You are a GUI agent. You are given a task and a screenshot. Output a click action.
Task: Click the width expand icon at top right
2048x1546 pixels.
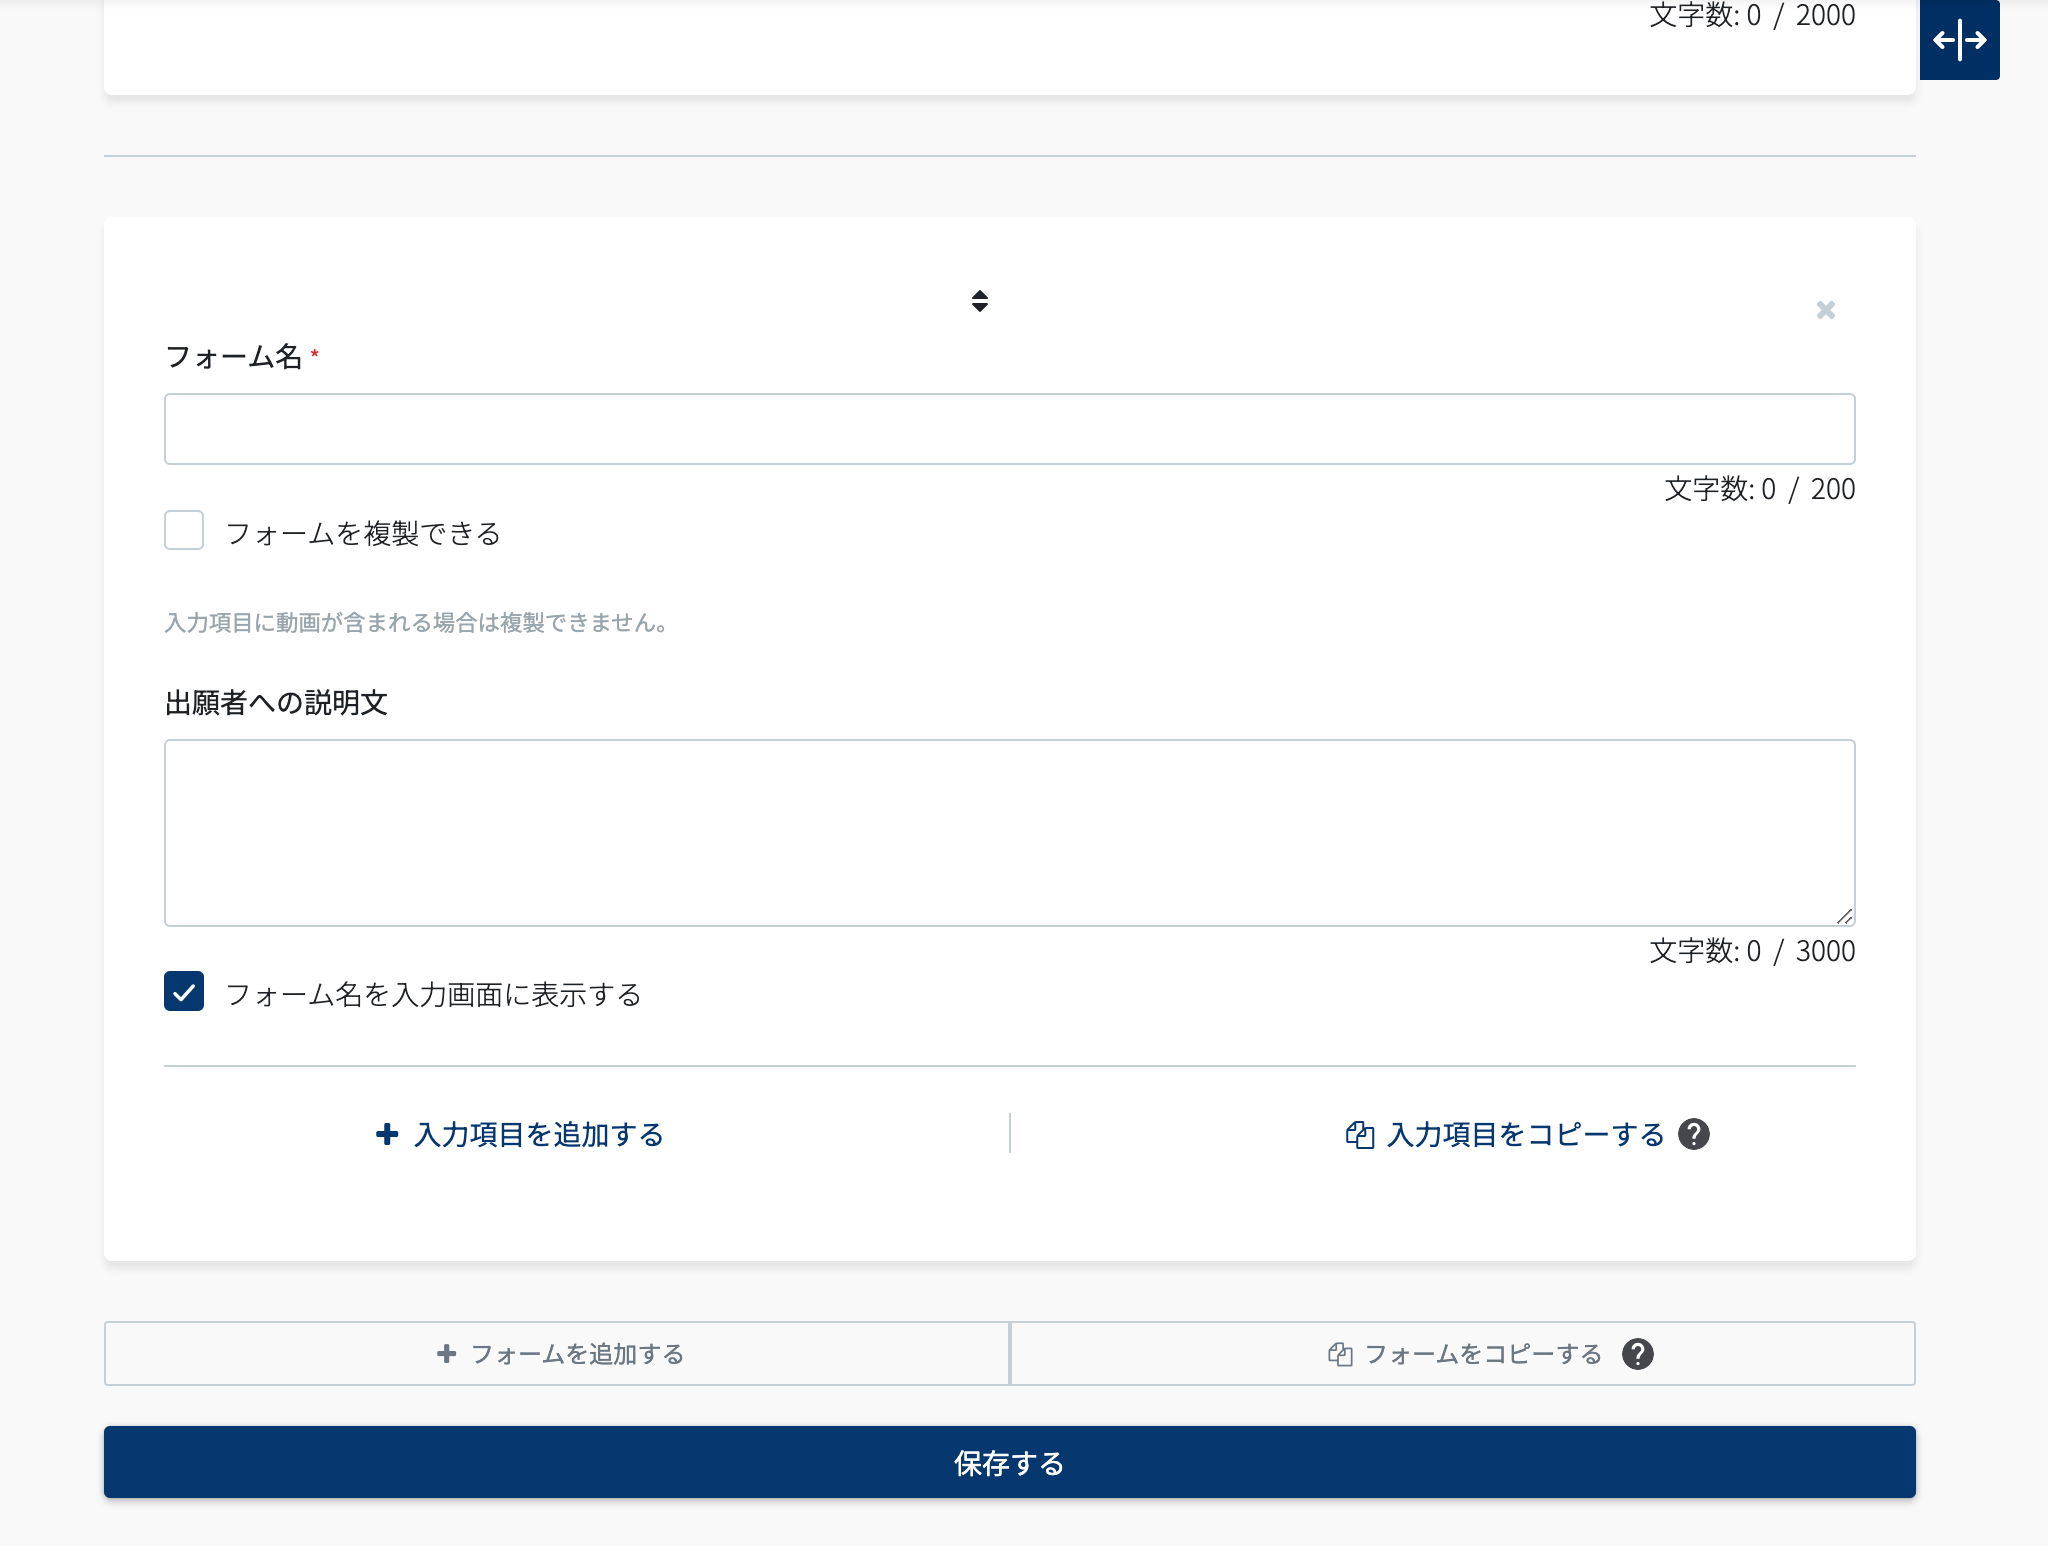click(1959, 40)
